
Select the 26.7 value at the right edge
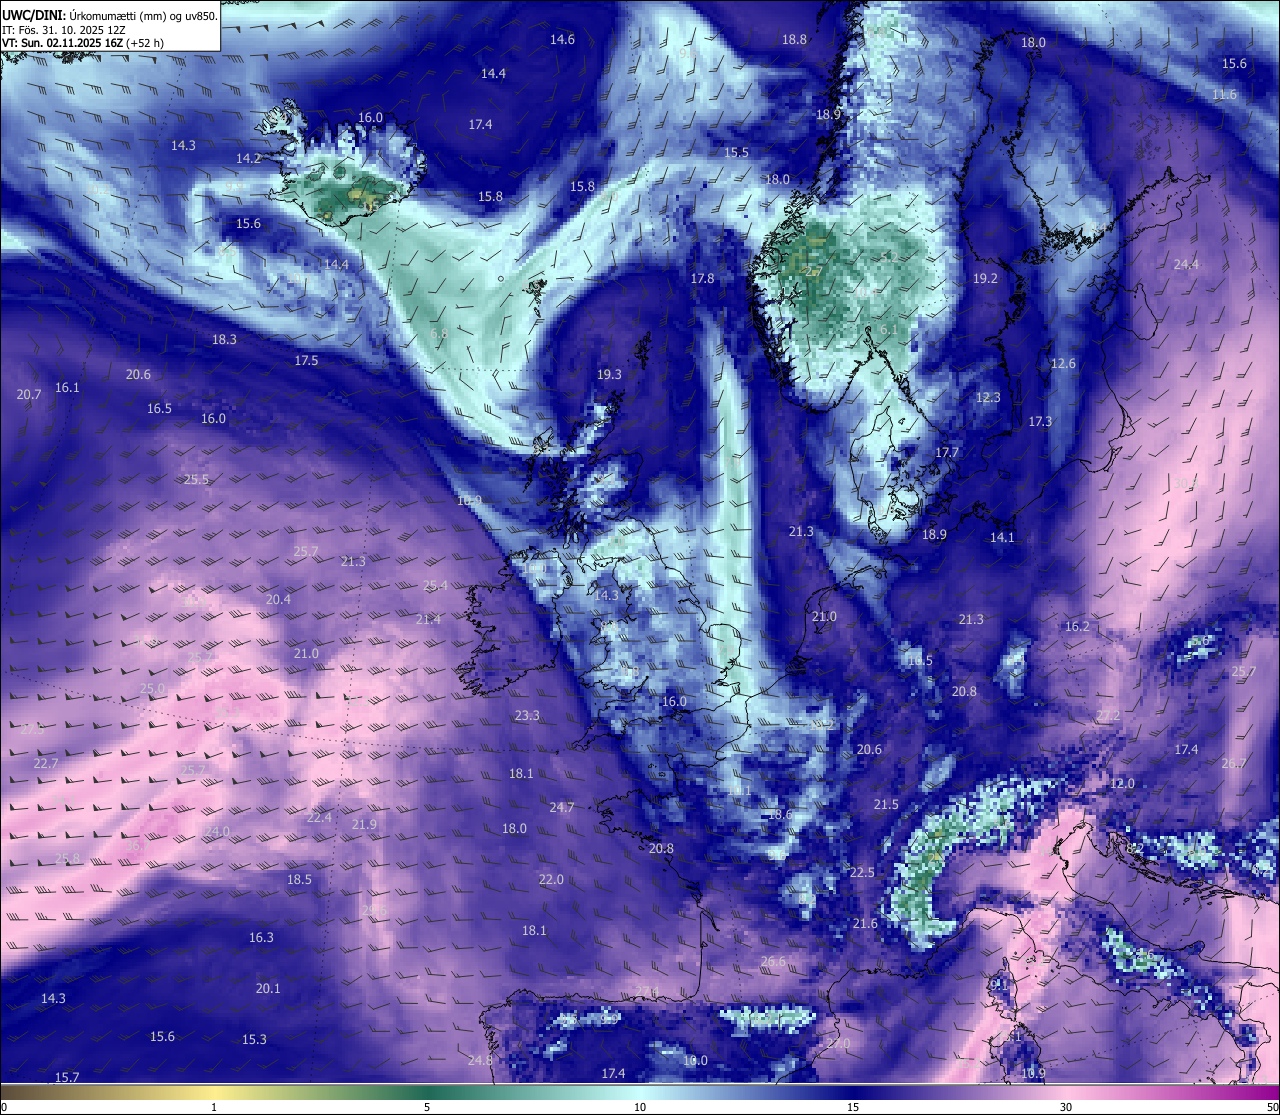(1234, 764)
